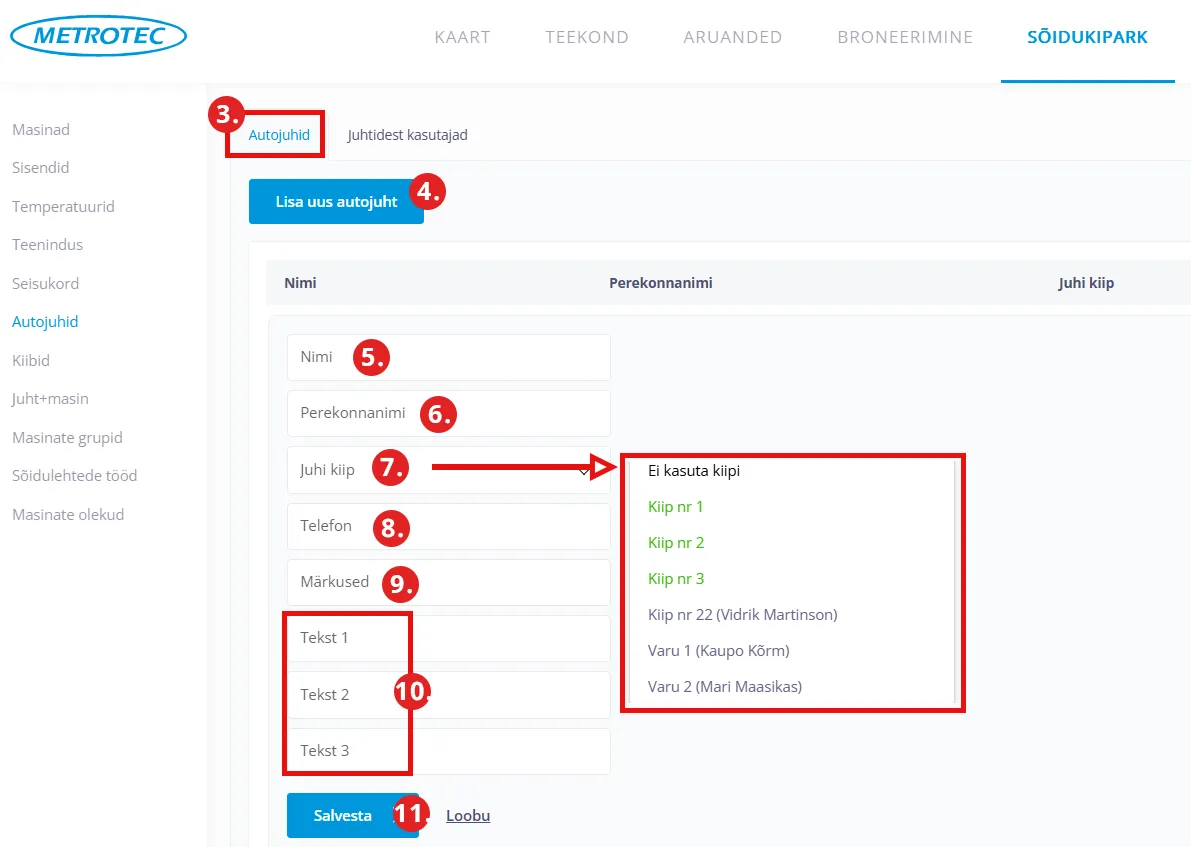Click the Salvesta button
This screenshot has width=1191, height=847.
pyautogui.click(x=343, y=815)
